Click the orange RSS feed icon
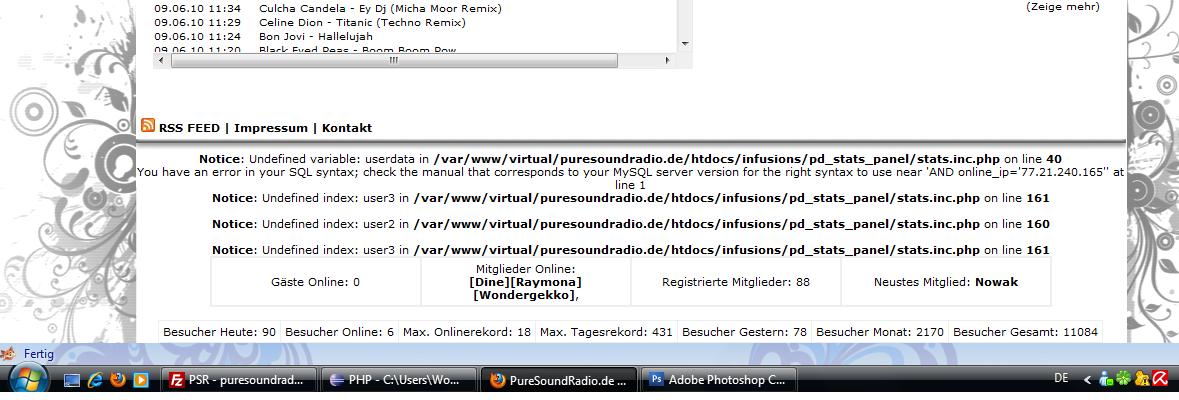The height and width of the screenshot is (400, 1179). (x=148, y=126)
